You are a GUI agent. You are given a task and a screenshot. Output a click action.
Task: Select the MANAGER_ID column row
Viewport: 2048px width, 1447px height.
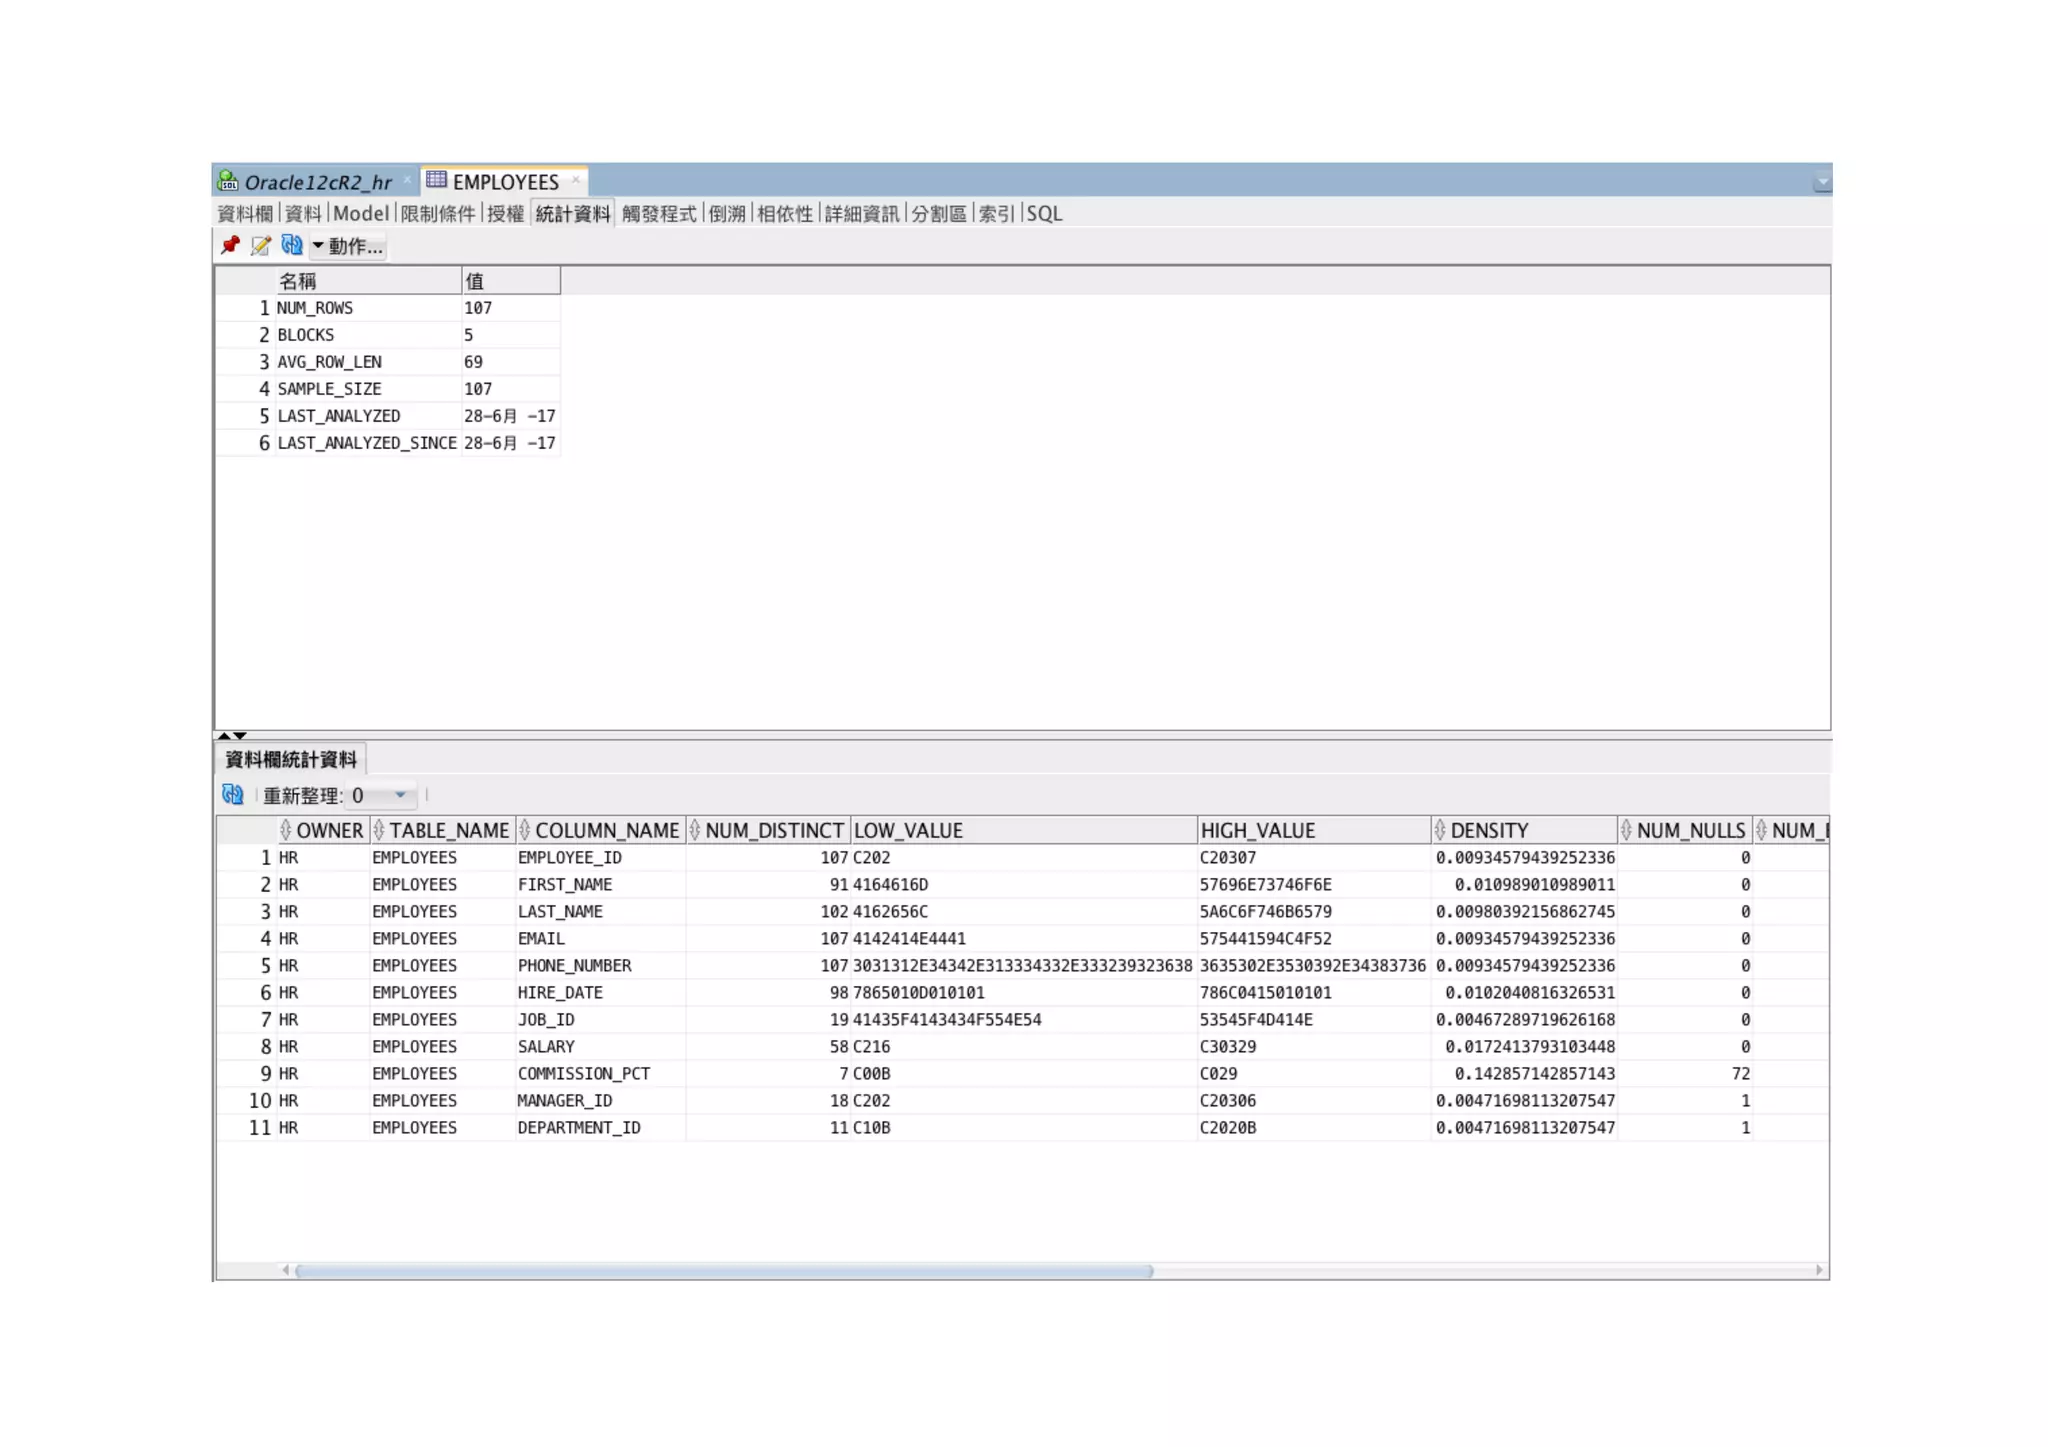pos(1022,1101)
